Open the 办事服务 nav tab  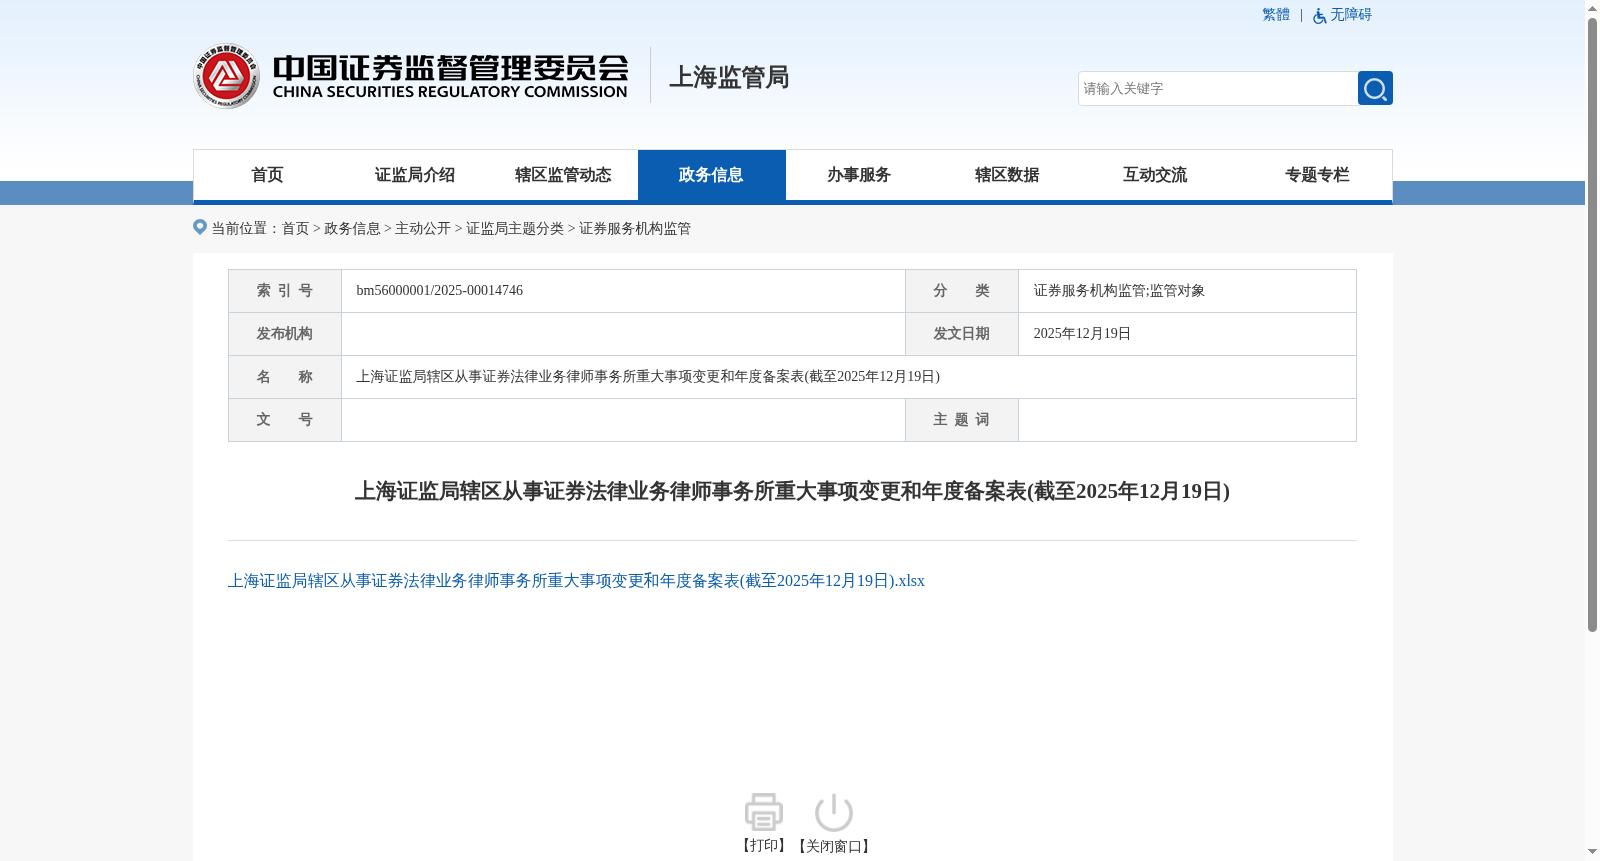click(x=859, y=175)
